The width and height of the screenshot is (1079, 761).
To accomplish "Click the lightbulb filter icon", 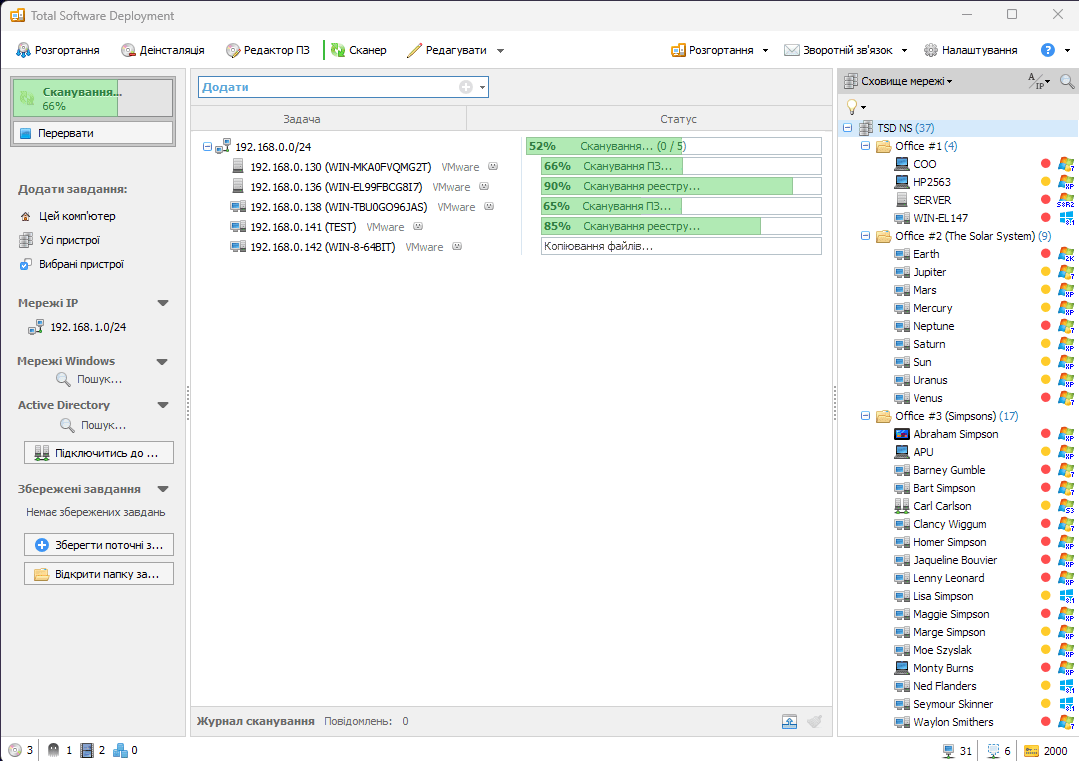I will coord(852,106).
